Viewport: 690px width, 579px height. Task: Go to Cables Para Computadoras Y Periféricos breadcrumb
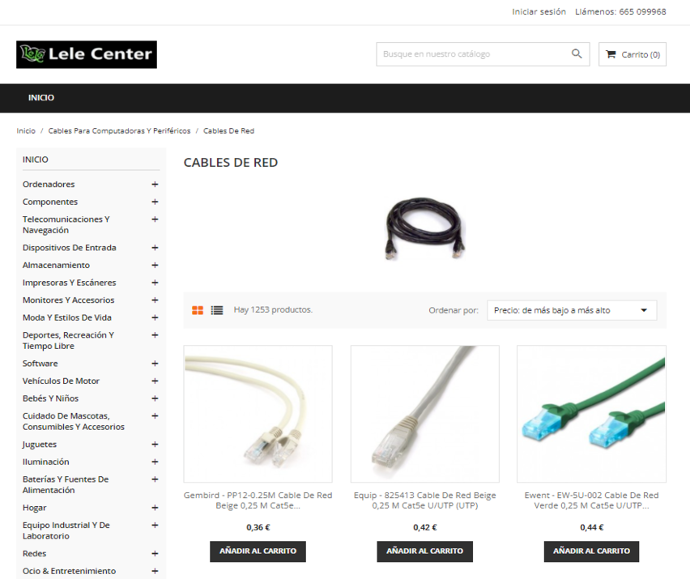point(119,131)
